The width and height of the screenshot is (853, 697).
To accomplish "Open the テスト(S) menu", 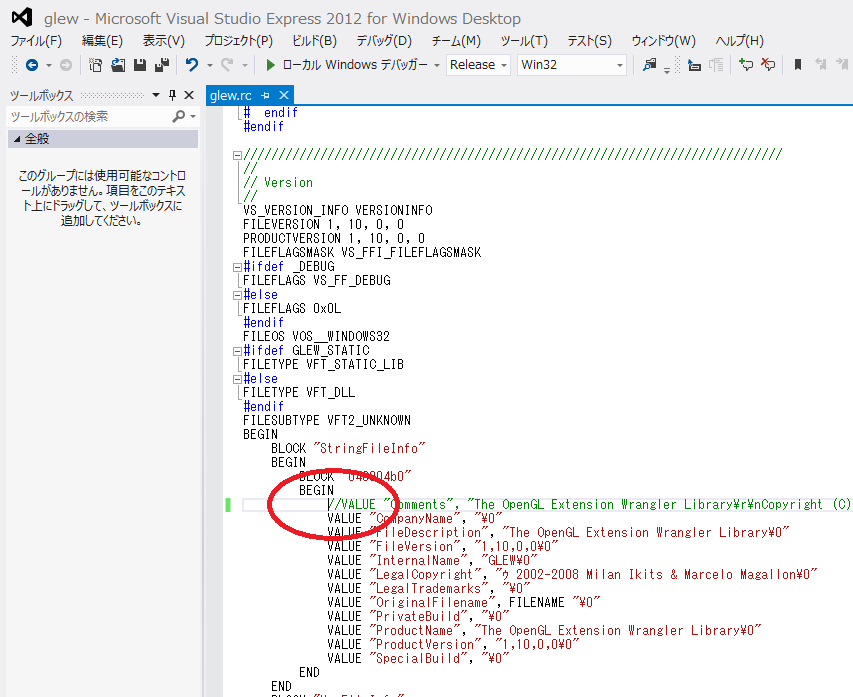I will click(590, 41).
